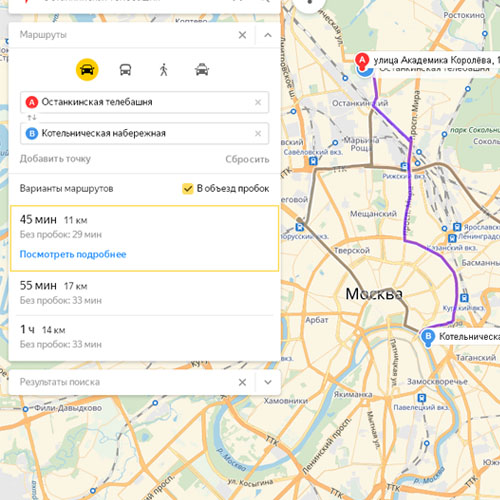The image size is (500, 500).
Task: Click the Тверской district label
Action: [x=352, y=250]
